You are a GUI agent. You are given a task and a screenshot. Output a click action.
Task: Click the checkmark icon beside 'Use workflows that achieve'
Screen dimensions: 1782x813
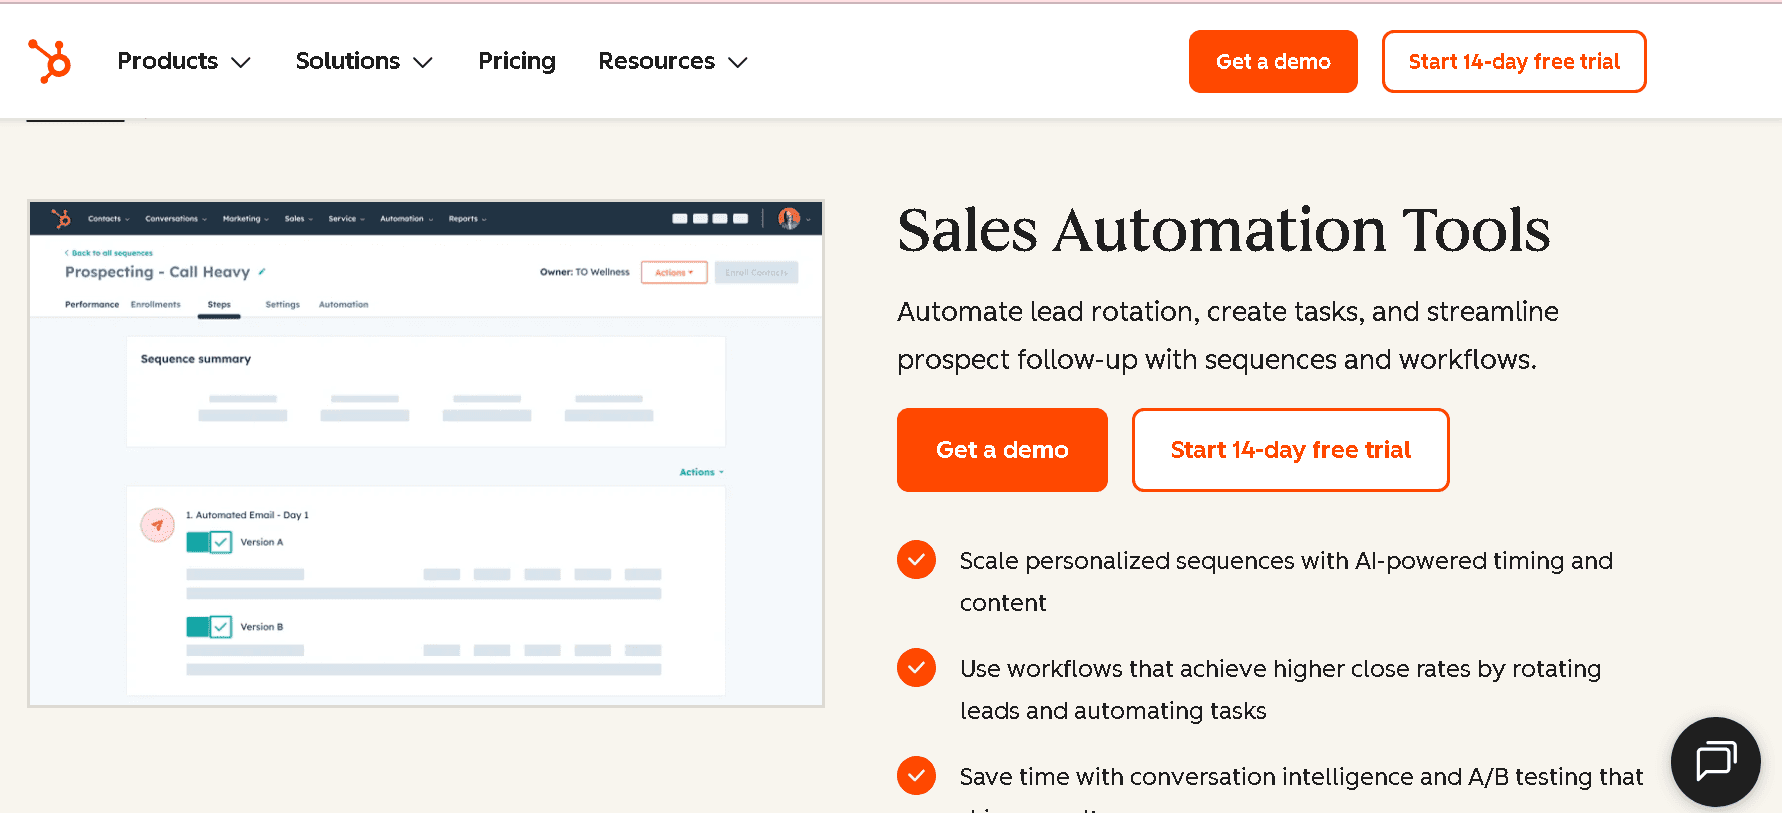click(916, 668)
